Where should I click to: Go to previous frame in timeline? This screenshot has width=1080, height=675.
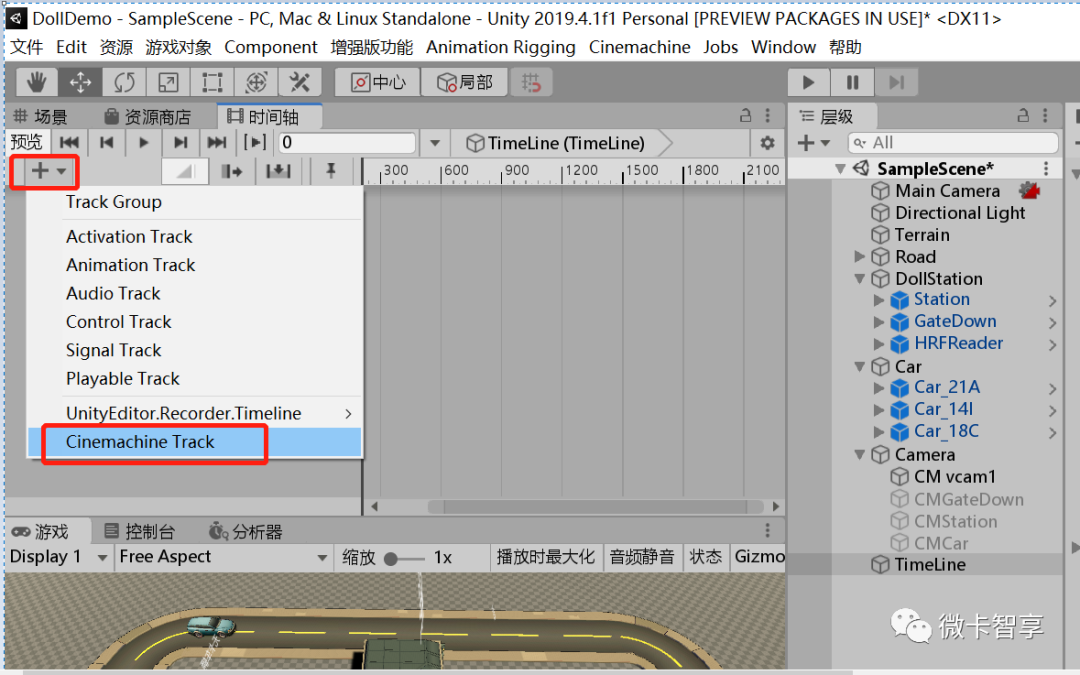coord(106,143)
